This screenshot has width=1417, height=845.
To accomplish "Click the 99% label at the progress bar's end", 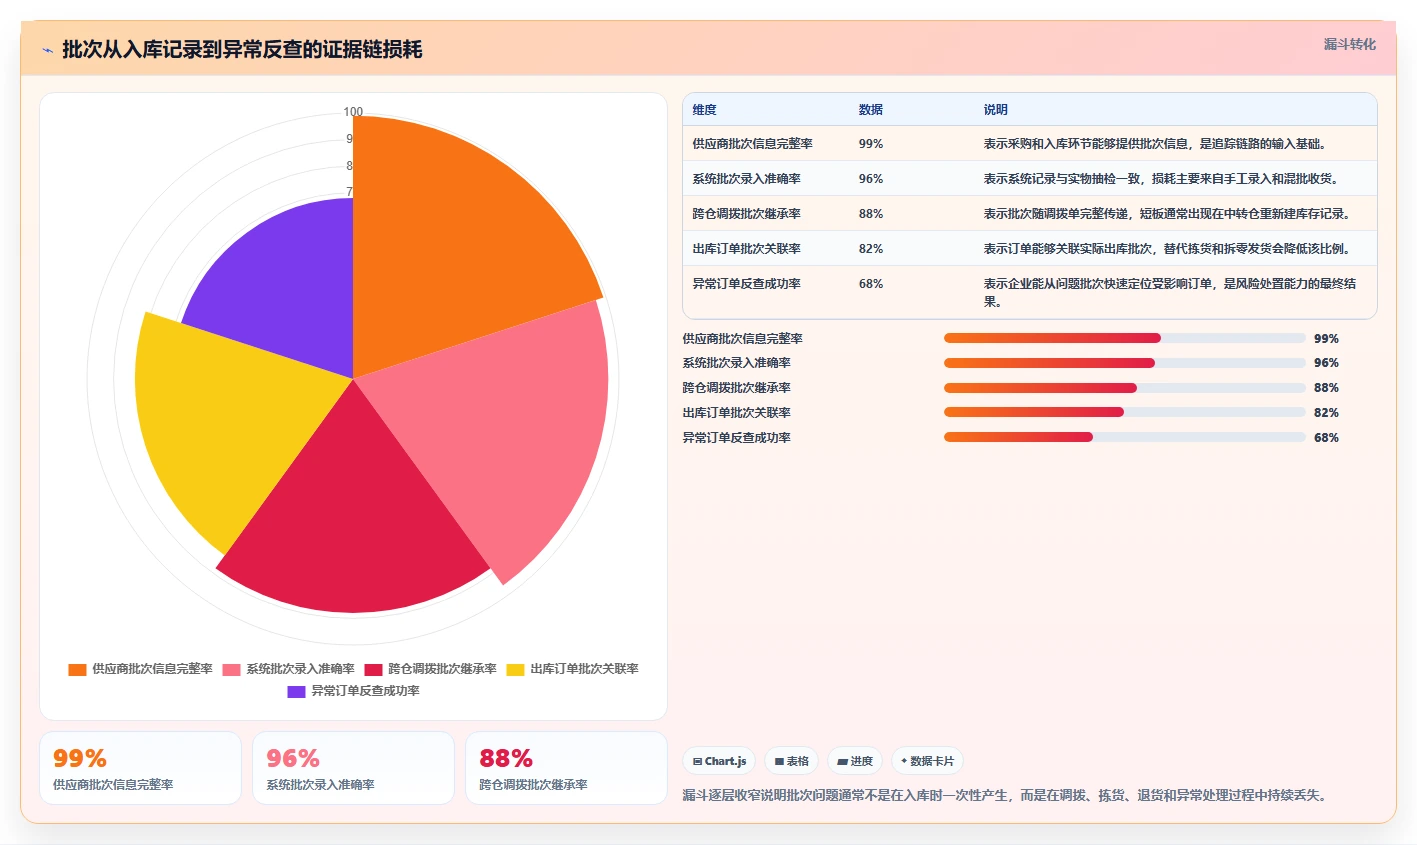I will (x=1326, y=339).
